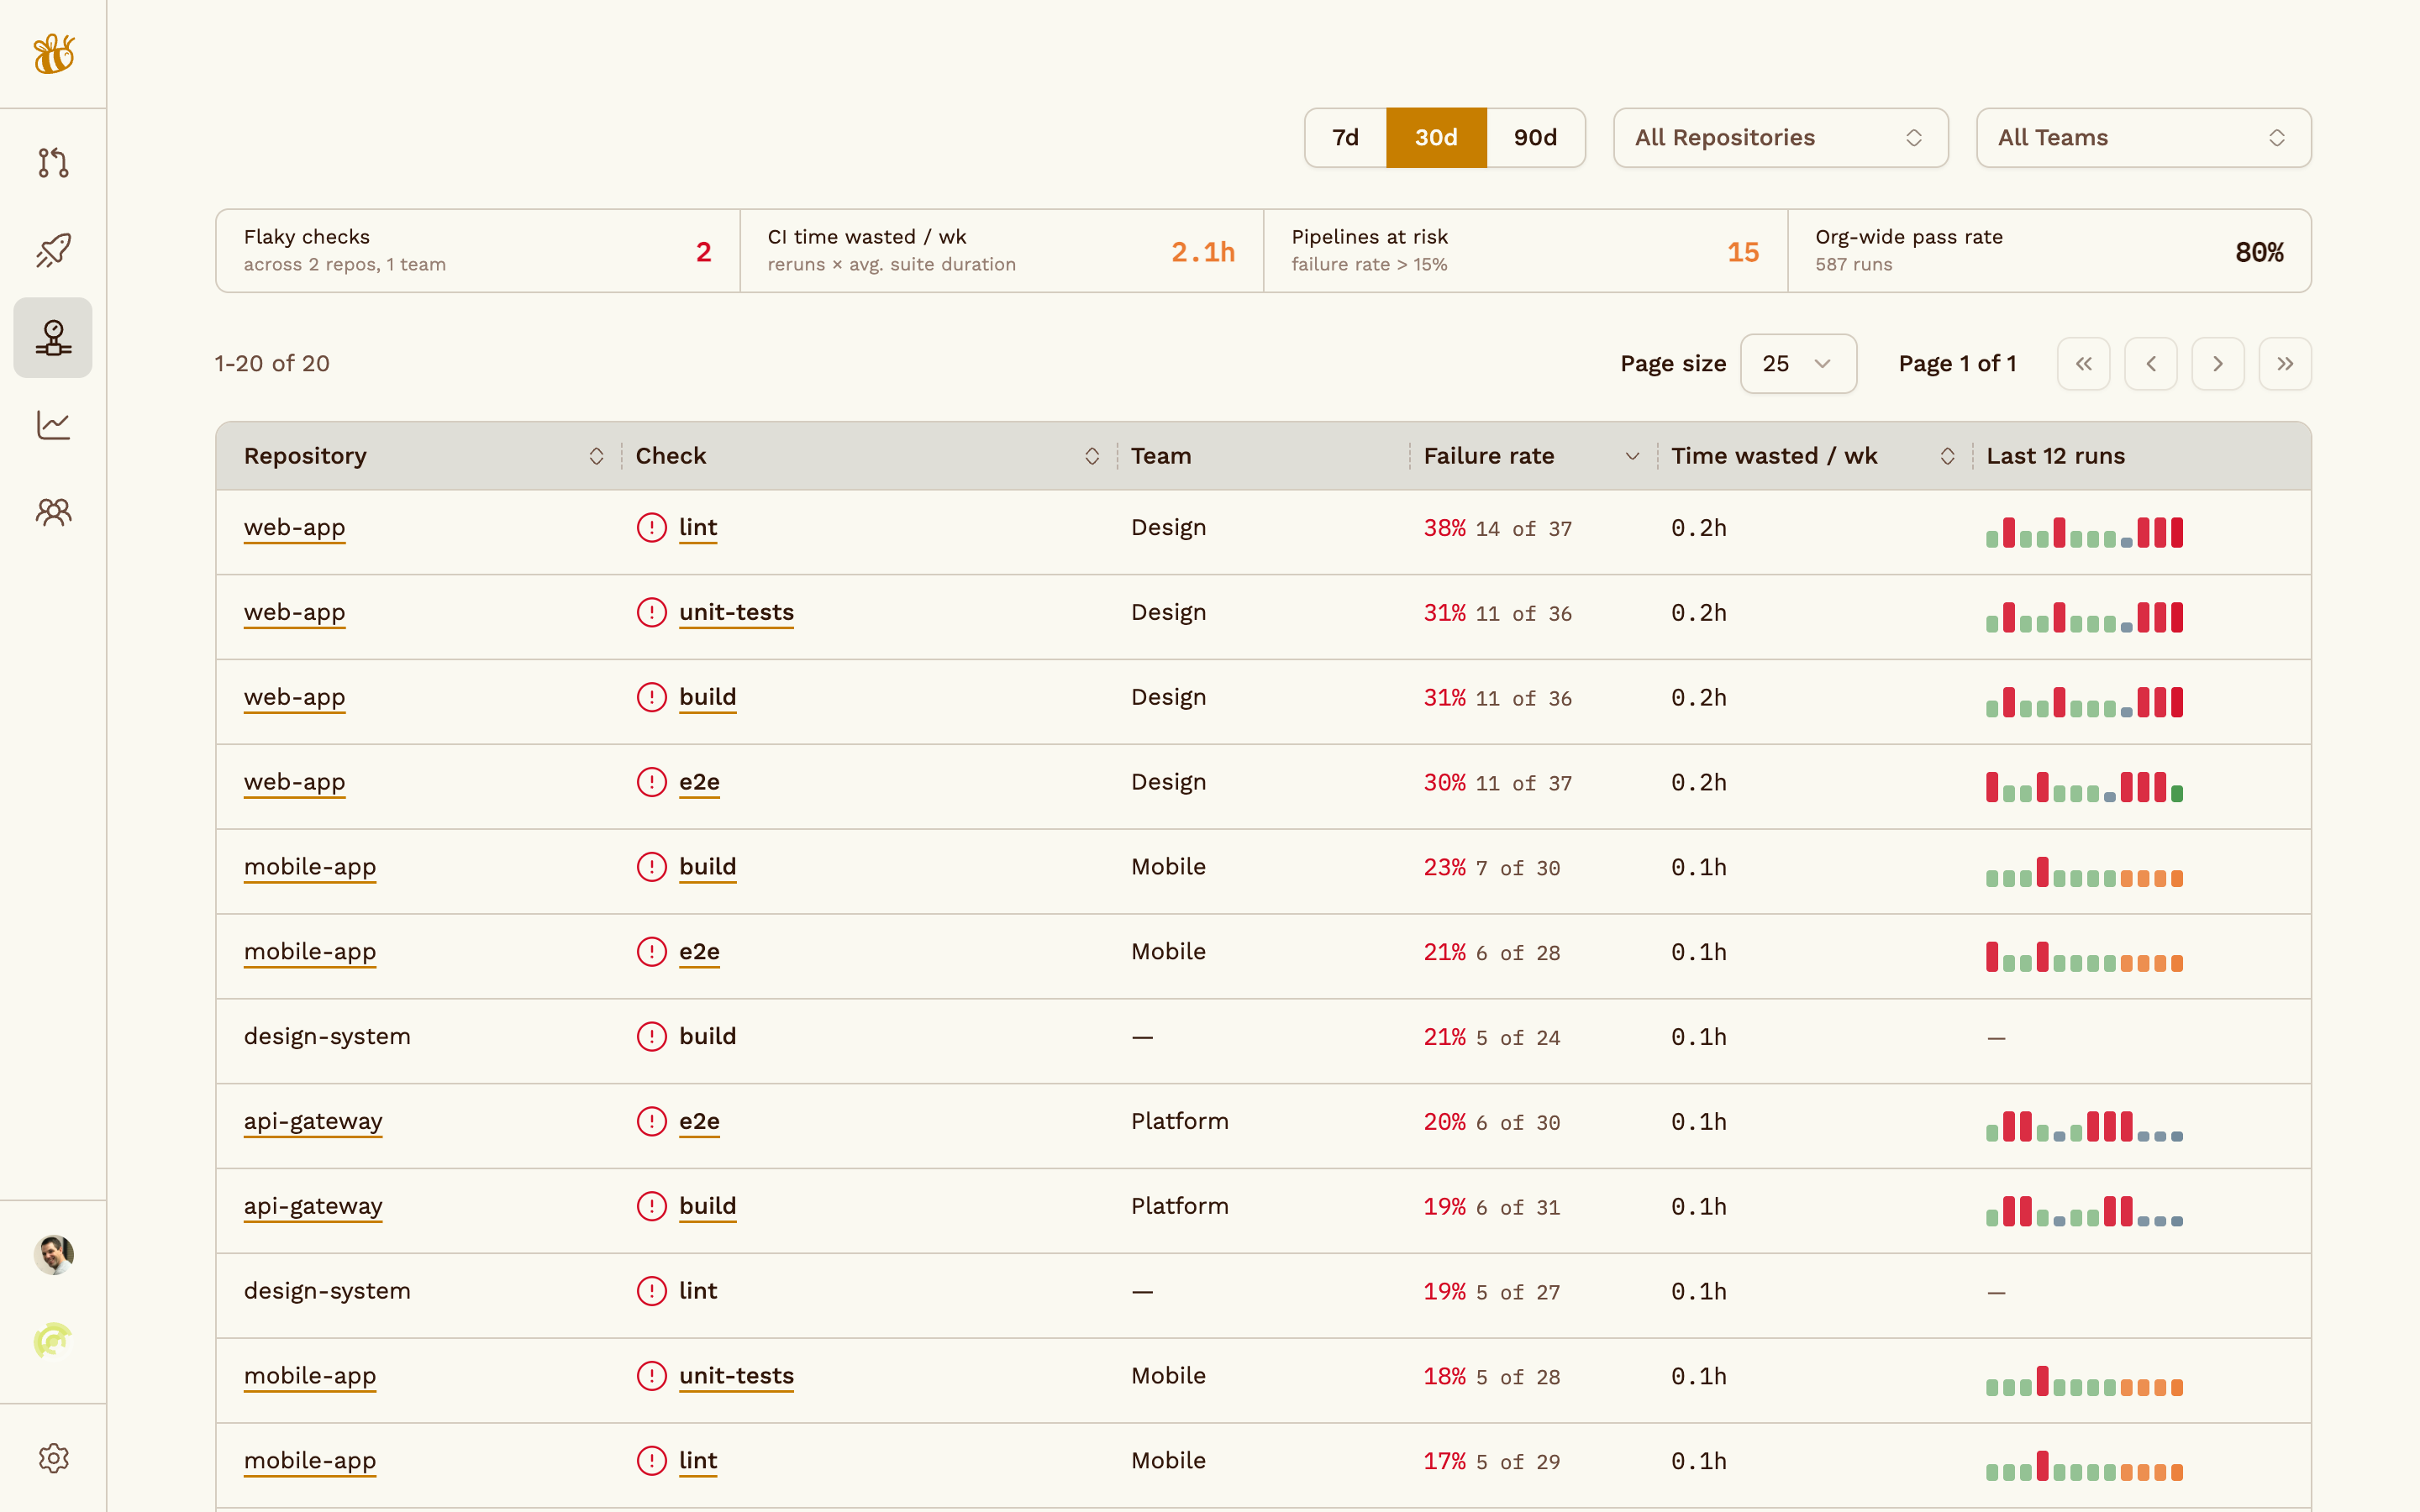Image resolution: width=2420 pixels, height=1512 pixels.
Task: Open api-gateway link in the e2e row
Action: point(313,1121)
